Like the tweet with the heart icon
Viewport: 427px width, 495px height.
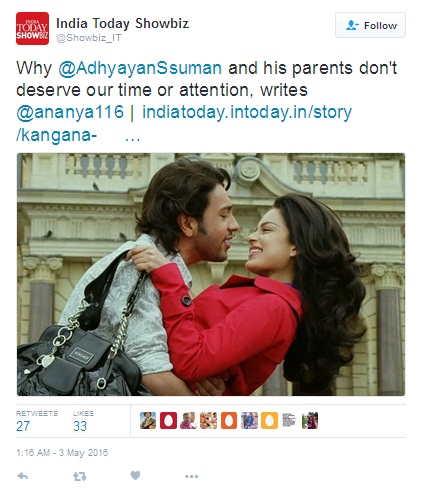pos(135,475)
